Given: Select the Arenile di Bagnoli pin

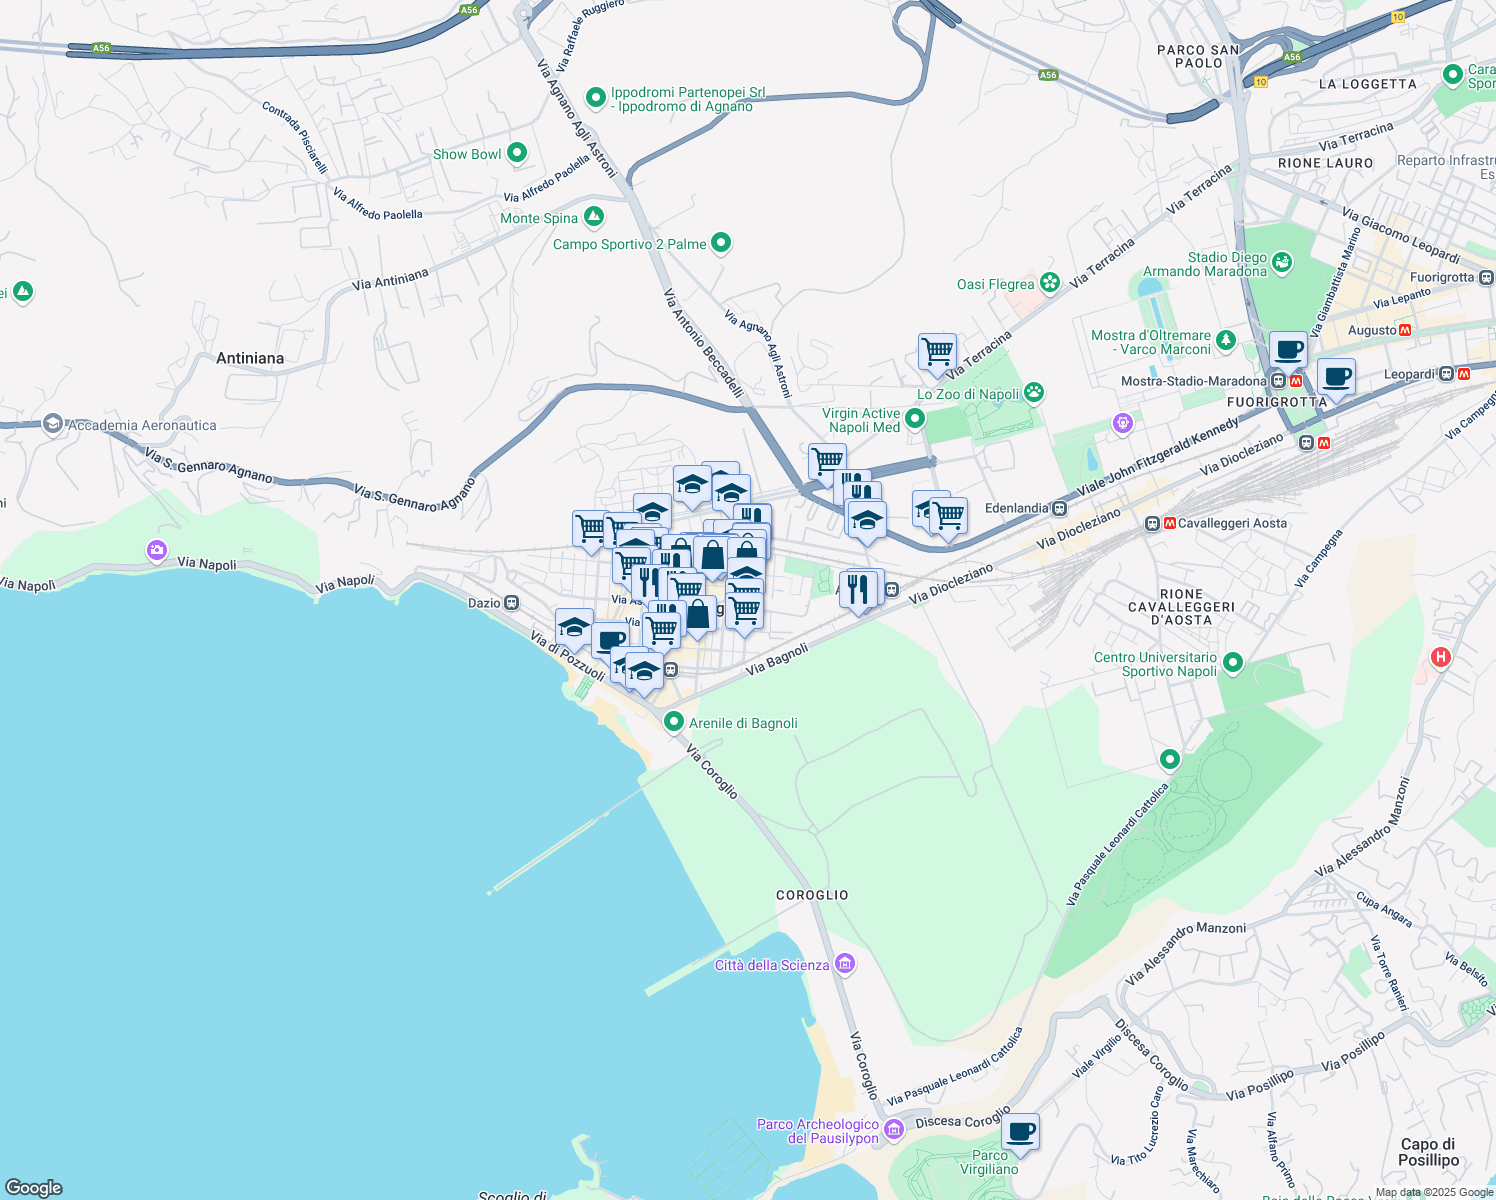Looking at the screenshot, I should click(x=674, y=722).
